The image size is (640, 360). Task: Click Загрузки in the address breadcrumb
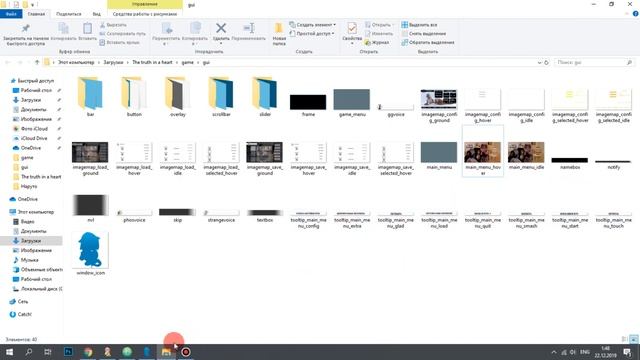[113, 62]
